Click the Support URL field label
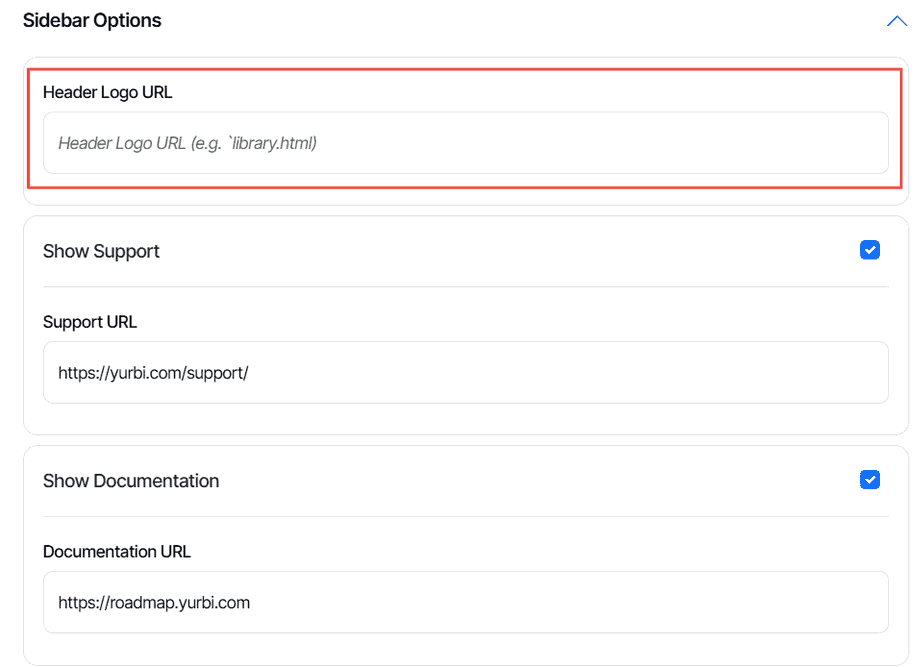920x667 pixels. (90, 322)
